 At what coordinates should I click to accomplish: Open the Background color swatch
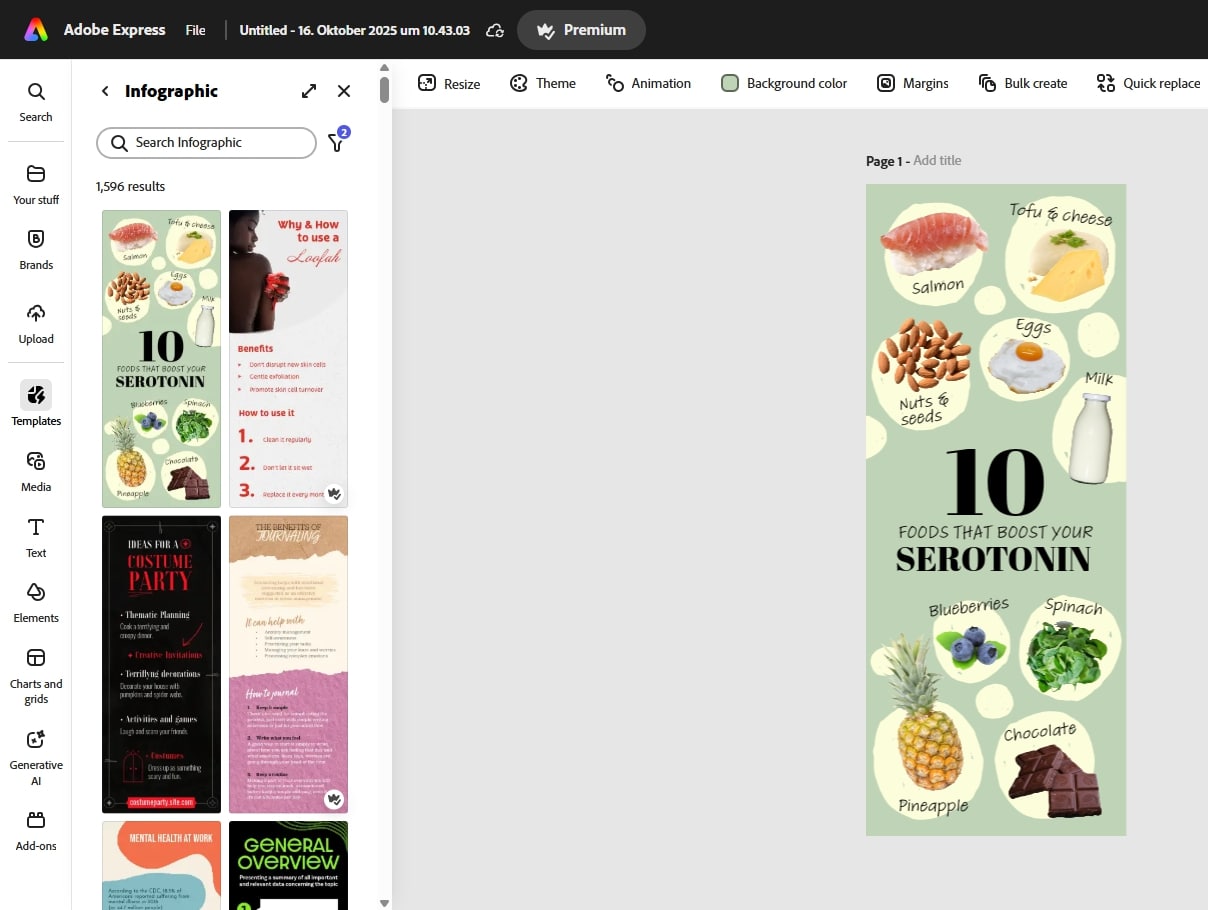coord(730,83)
